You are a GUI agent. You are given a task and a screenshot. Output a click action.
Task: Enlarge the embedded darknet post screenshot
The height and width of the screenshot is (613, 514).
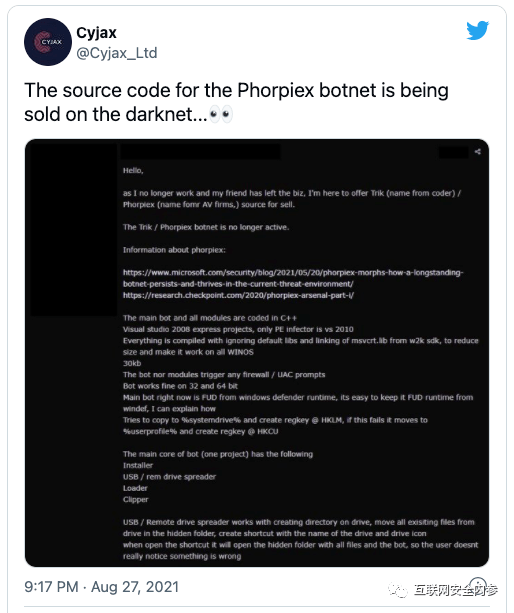tap(257, 353)
